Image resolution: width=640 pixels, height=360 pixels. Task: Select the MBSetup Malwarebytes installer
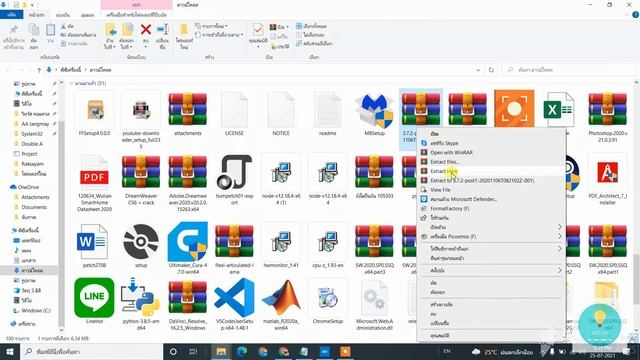pyautogui.click(x=374, y=114)
